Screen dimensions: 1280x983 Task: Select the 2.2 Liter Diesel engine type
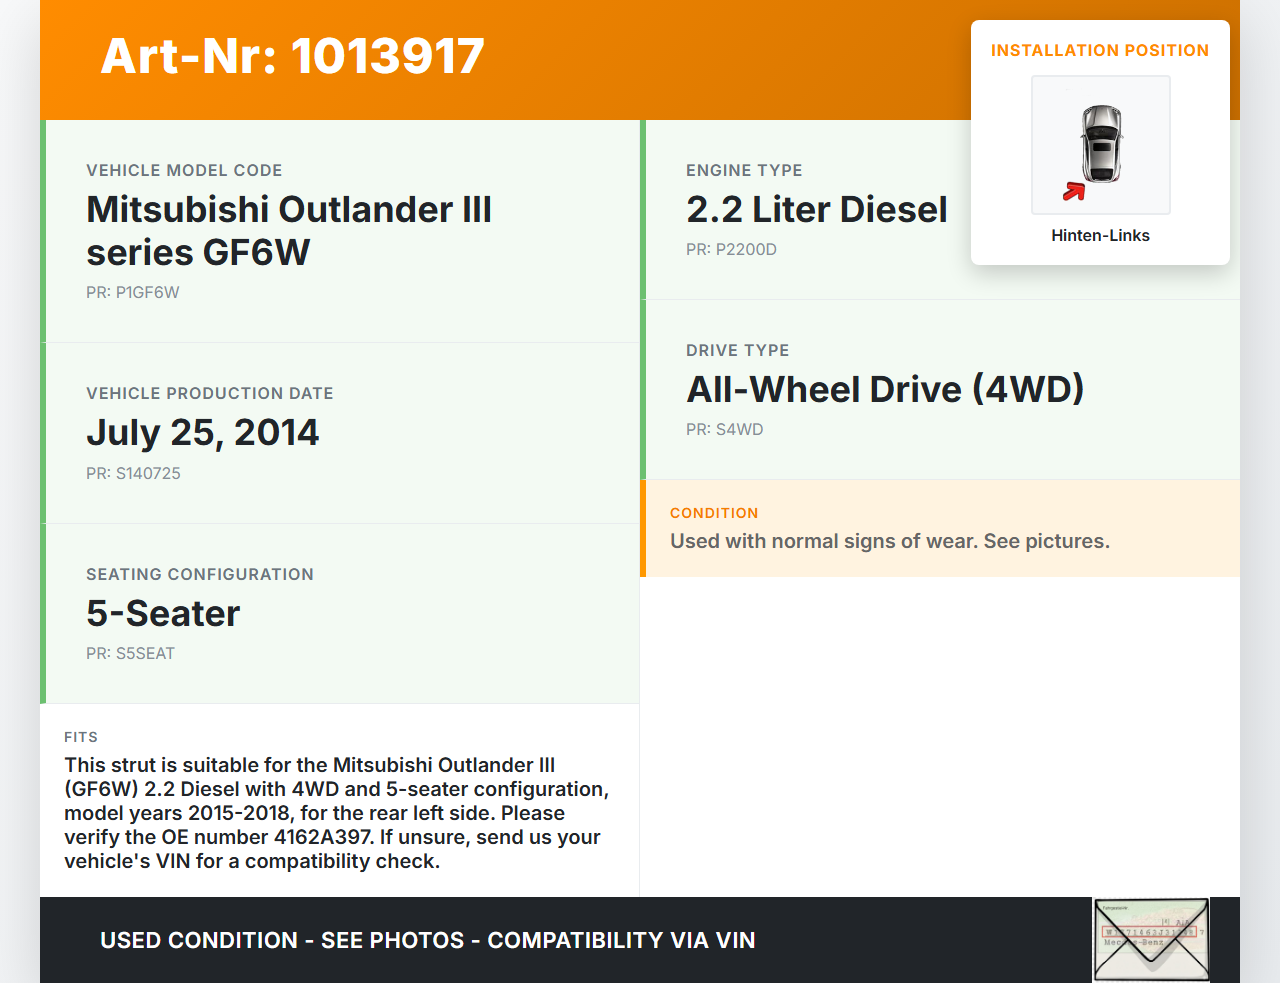coord(816,210)
